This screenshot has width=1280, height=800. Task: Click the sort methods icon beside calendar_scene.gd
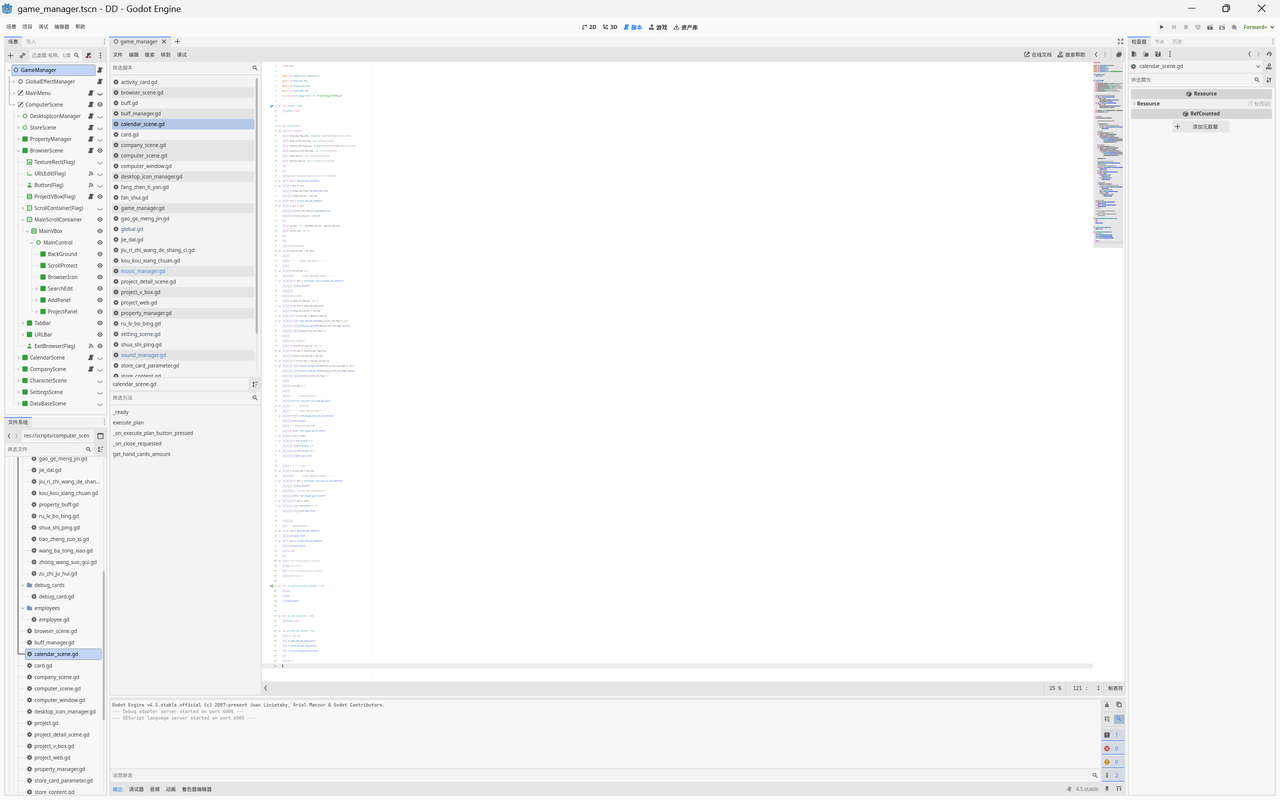254,384
